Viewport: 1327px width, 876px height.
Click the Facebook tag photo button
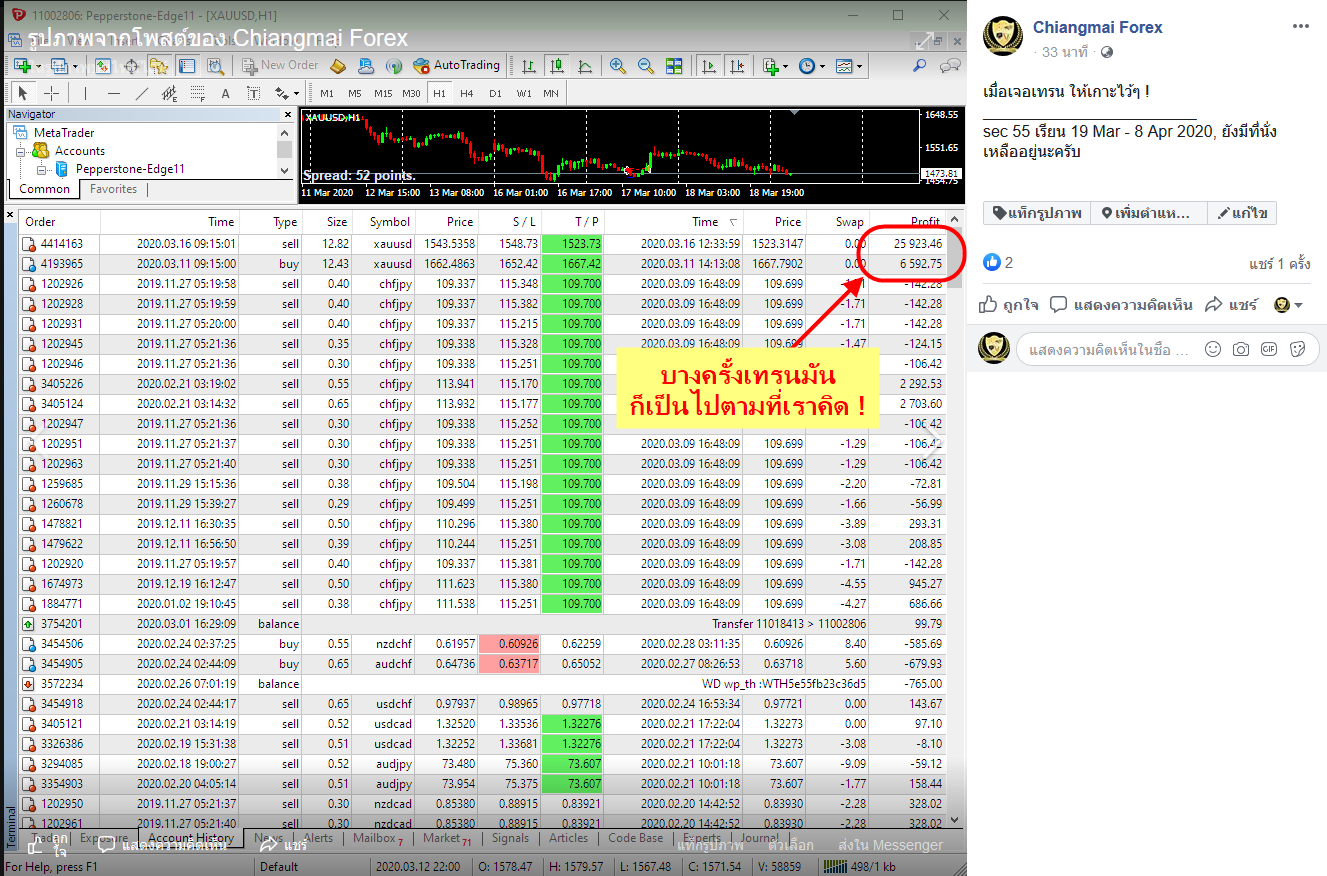pyautogui.click(x=1037, y=213)
